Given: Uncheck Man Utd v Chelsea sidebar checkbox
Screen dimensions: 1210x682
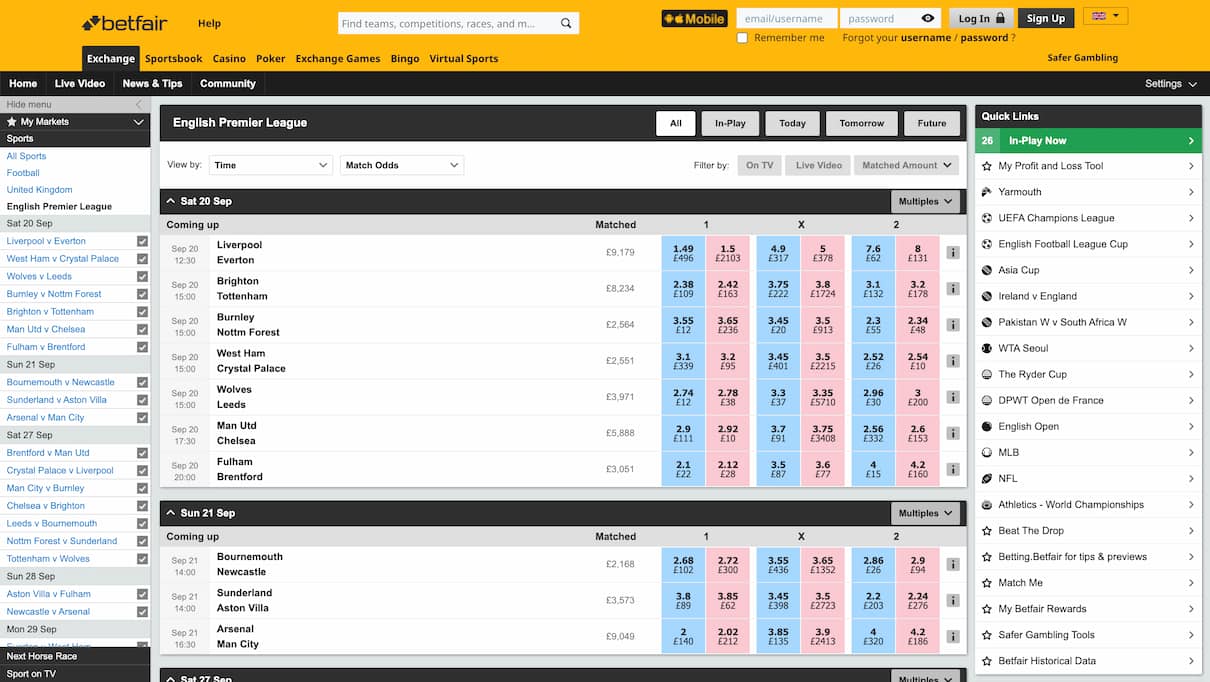Looking at the screenshot, I should point(142,329).
